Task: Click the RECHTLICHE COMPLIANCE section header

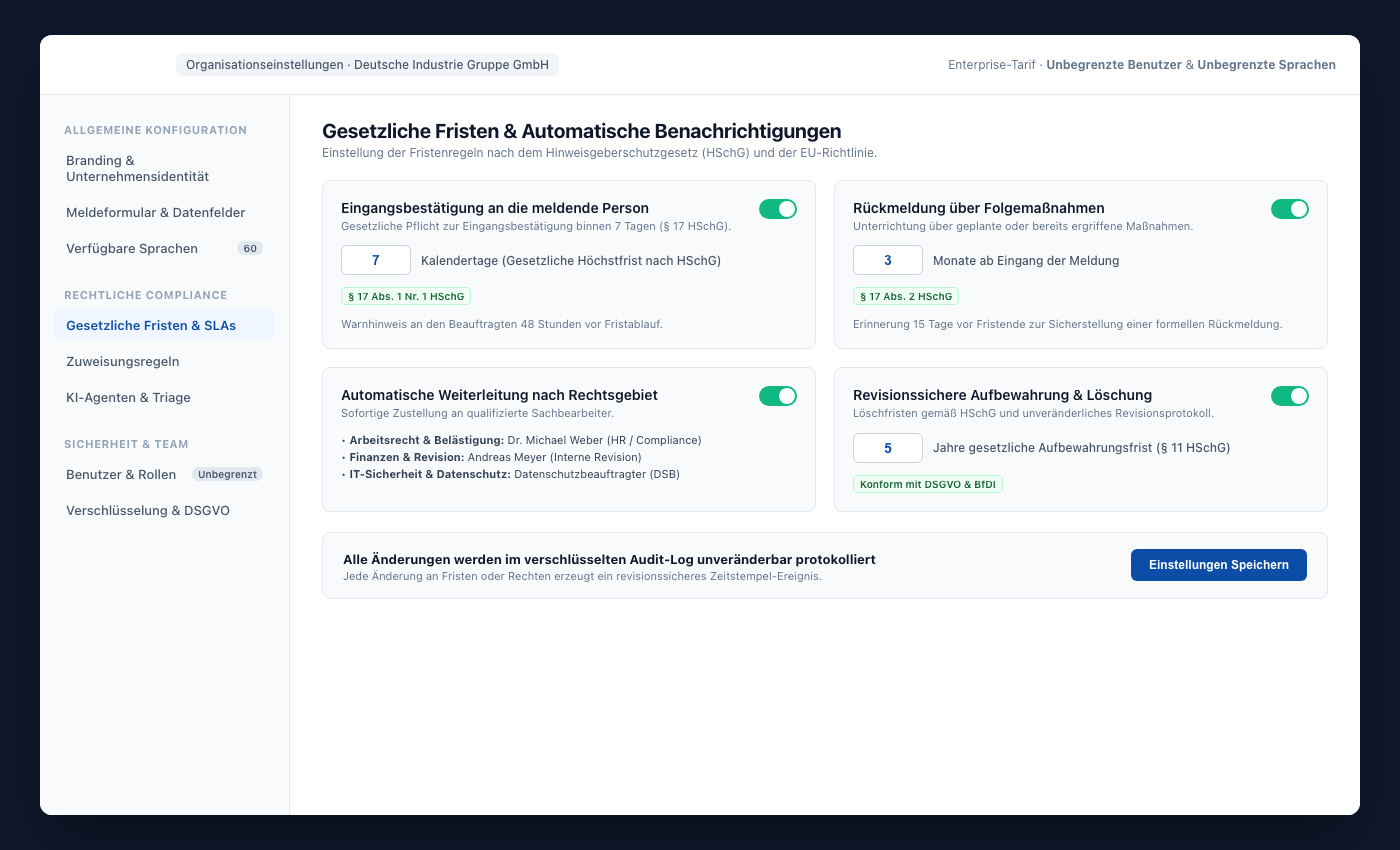Action: click(x=146, y=295)
